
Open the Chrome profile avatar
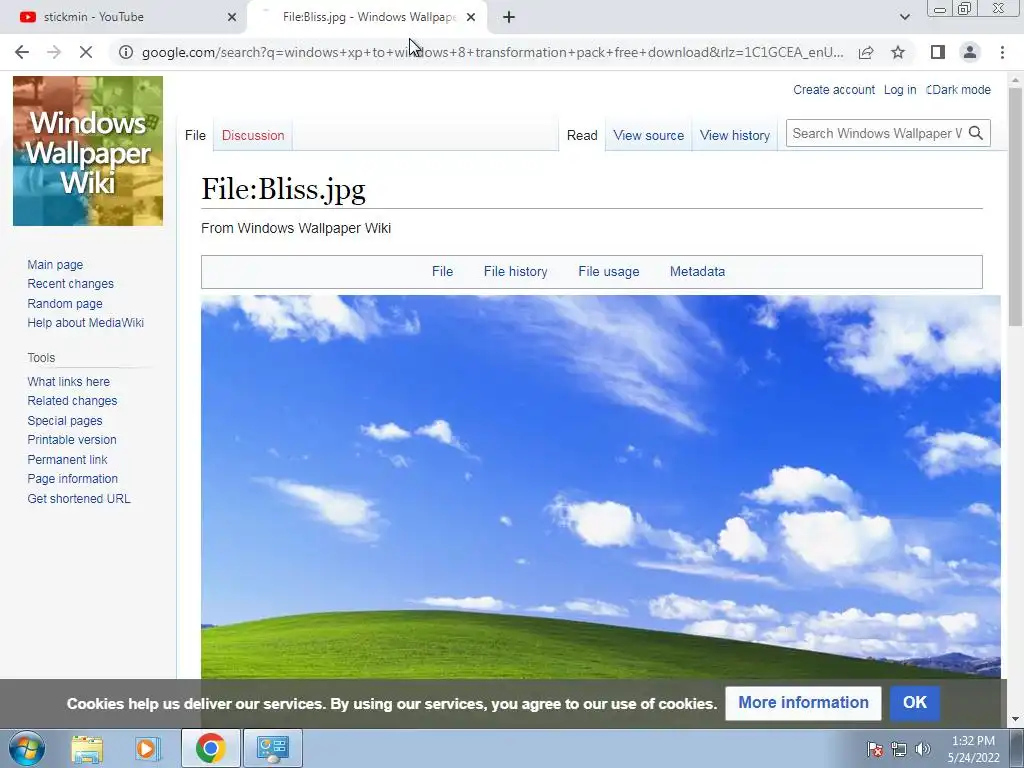[970, 52]
